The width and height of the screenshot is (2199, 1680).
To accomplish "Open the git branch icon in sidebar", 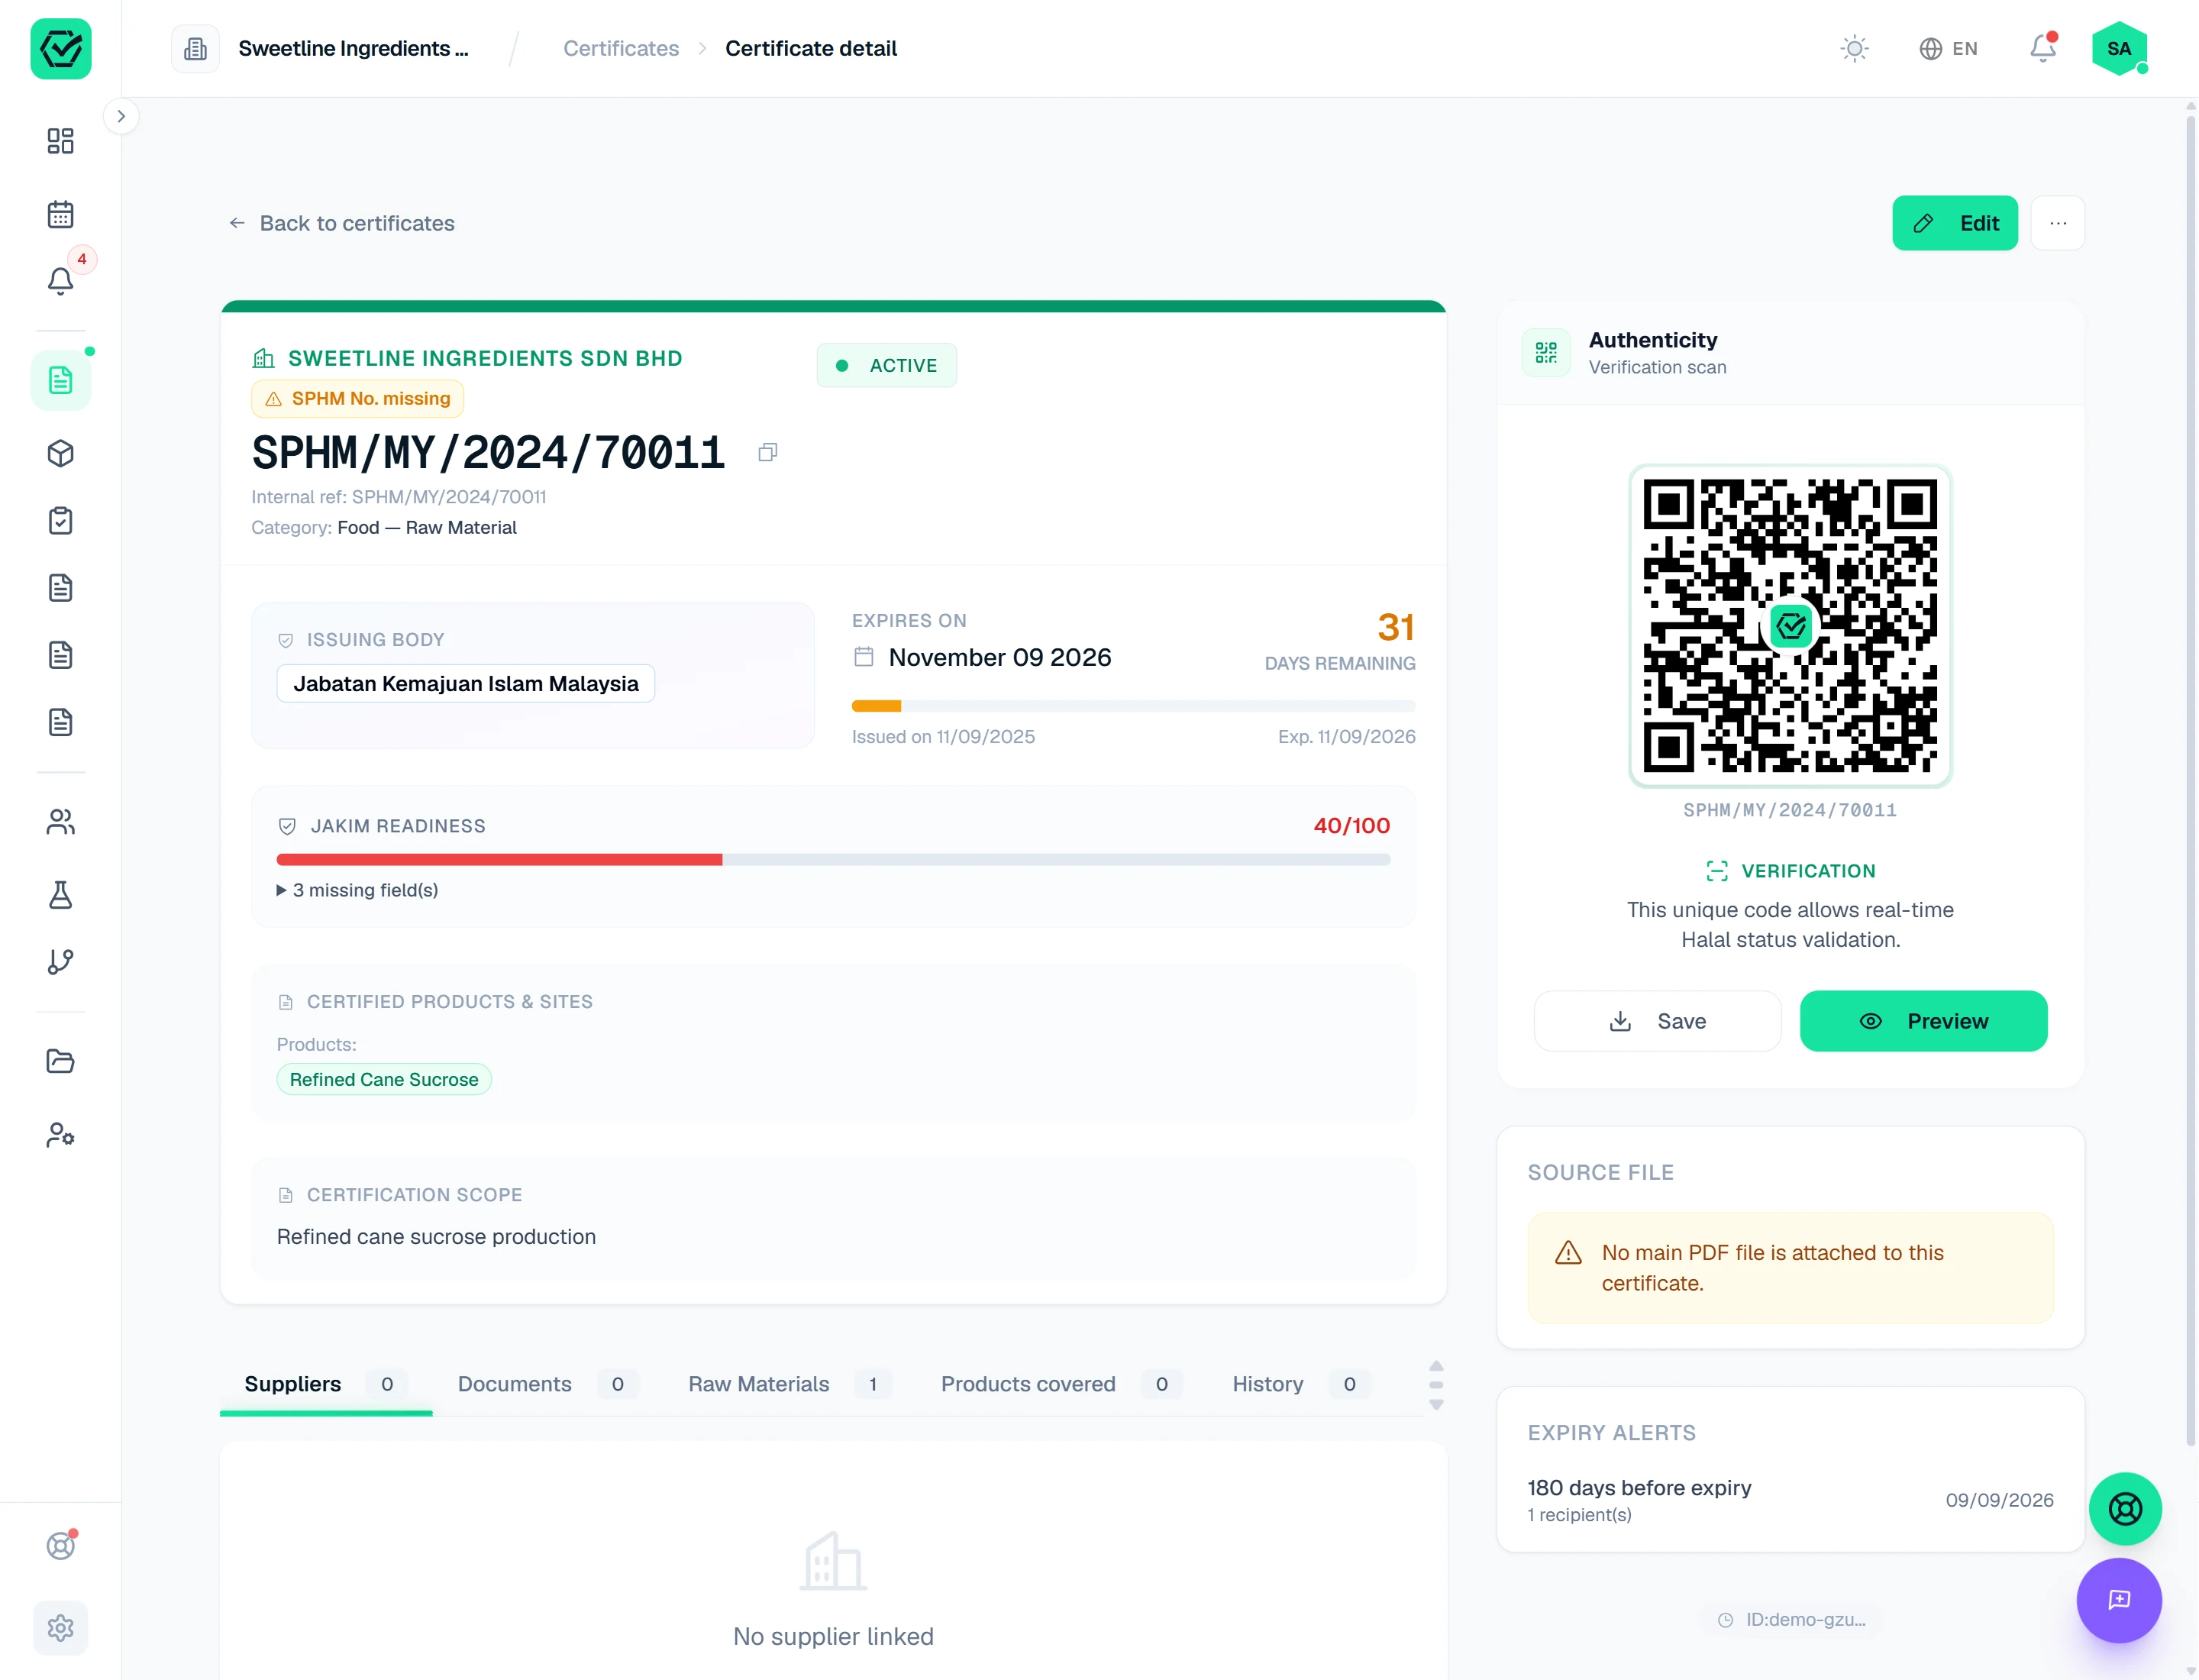I will click(x=60, y=961).
